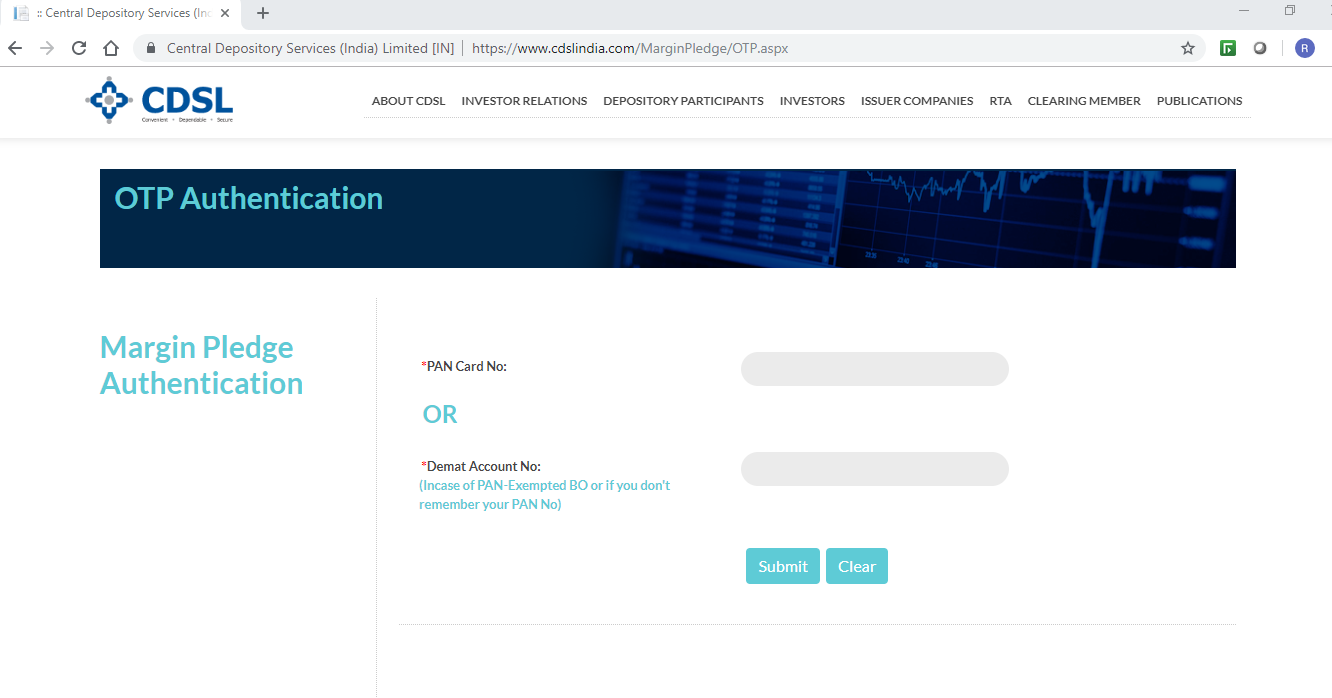The height and width of the screenshot is (698, 1332).
Task: Minimize the browser window
Action: (x=1244, y=11)
